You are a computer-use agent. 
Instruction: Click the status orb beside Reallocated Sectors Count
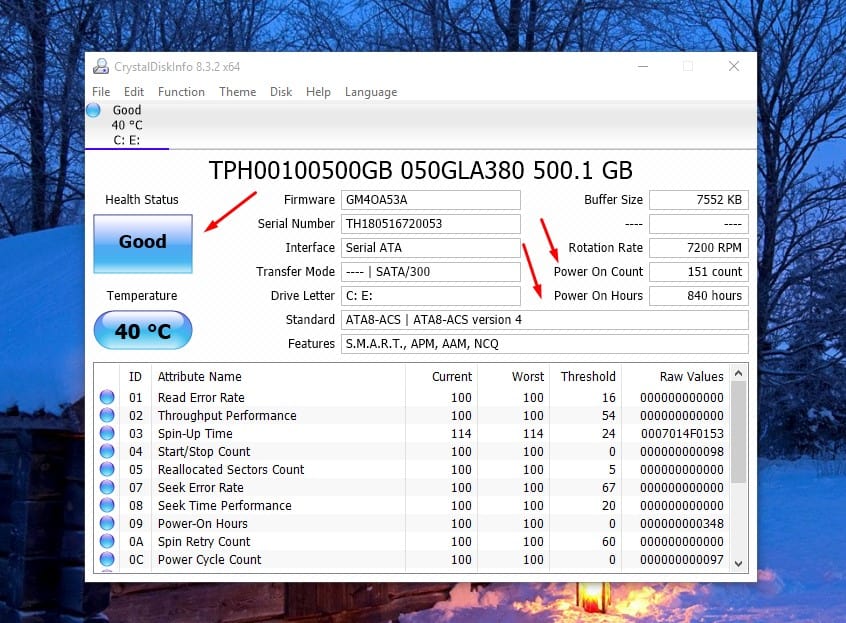tap(107, 470)
